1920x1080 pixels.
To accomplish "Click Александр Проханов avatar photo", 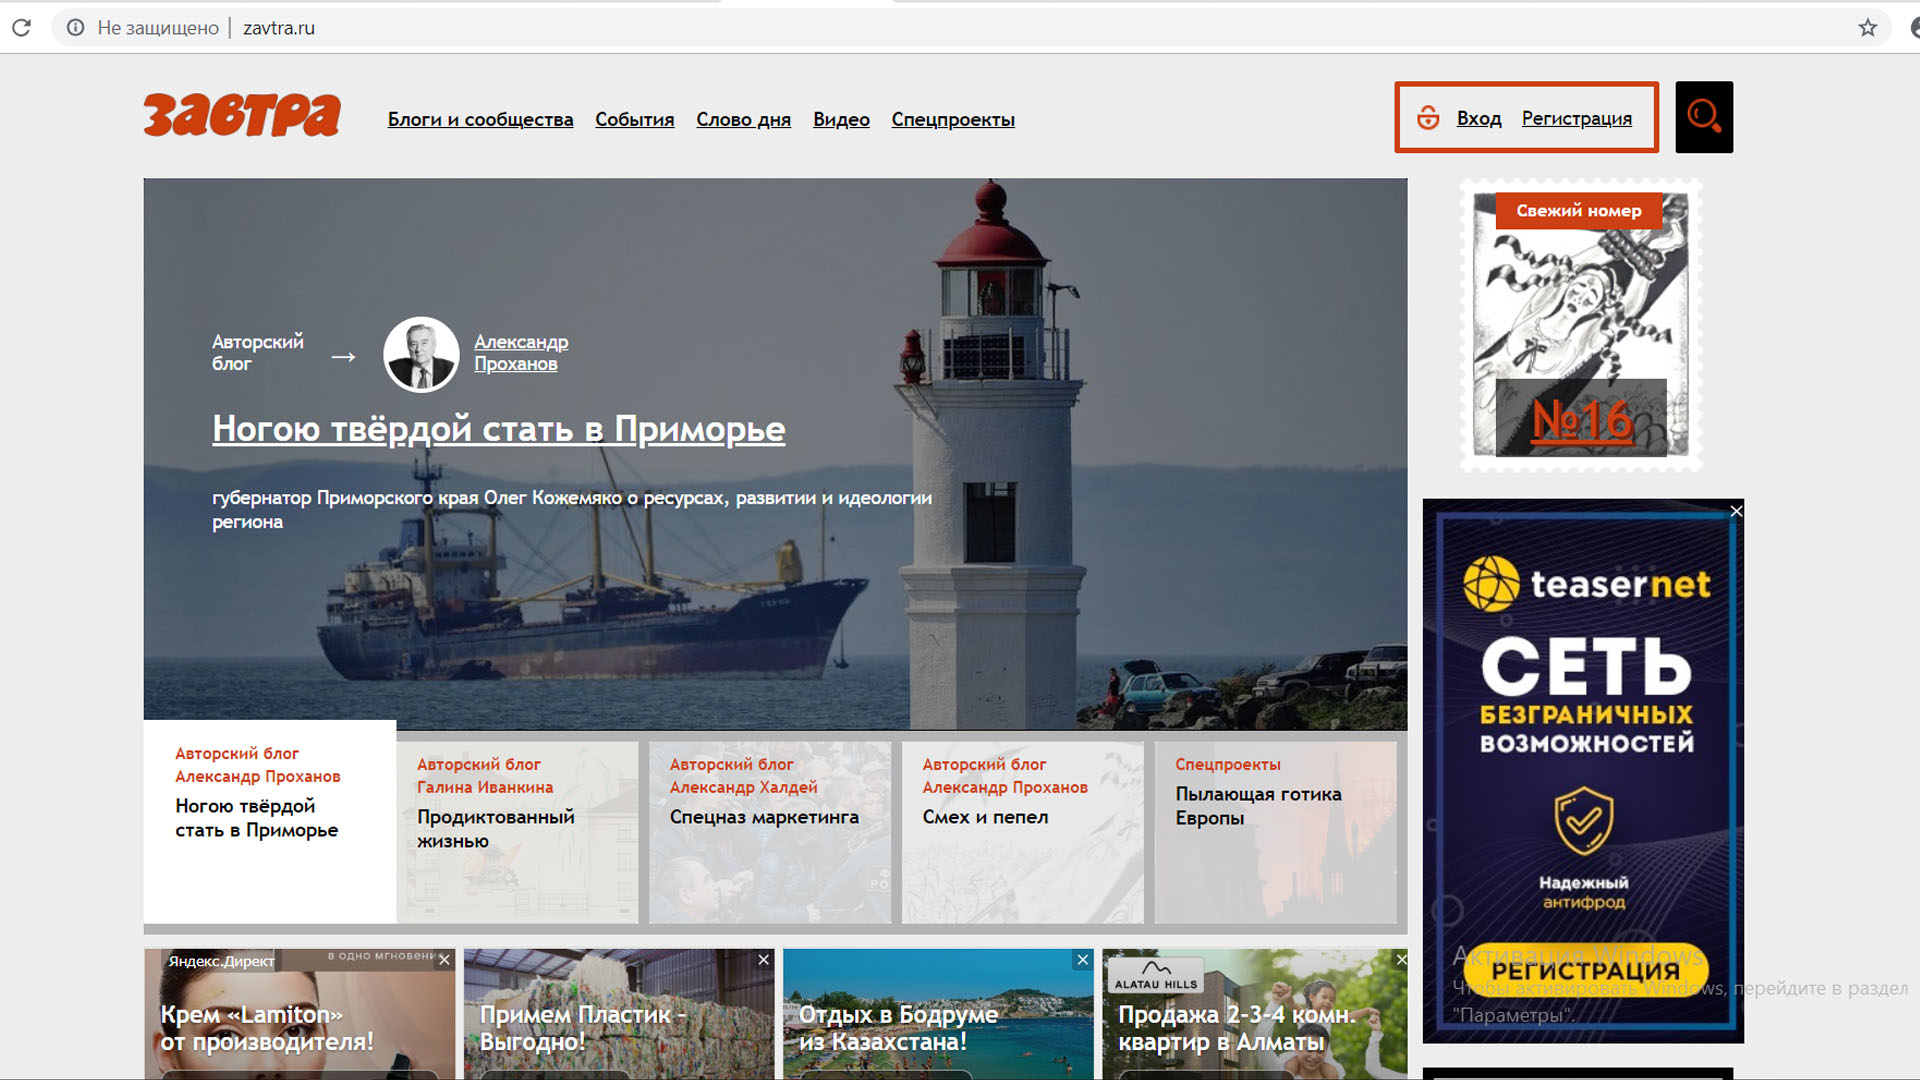I will tap(421, 354).
